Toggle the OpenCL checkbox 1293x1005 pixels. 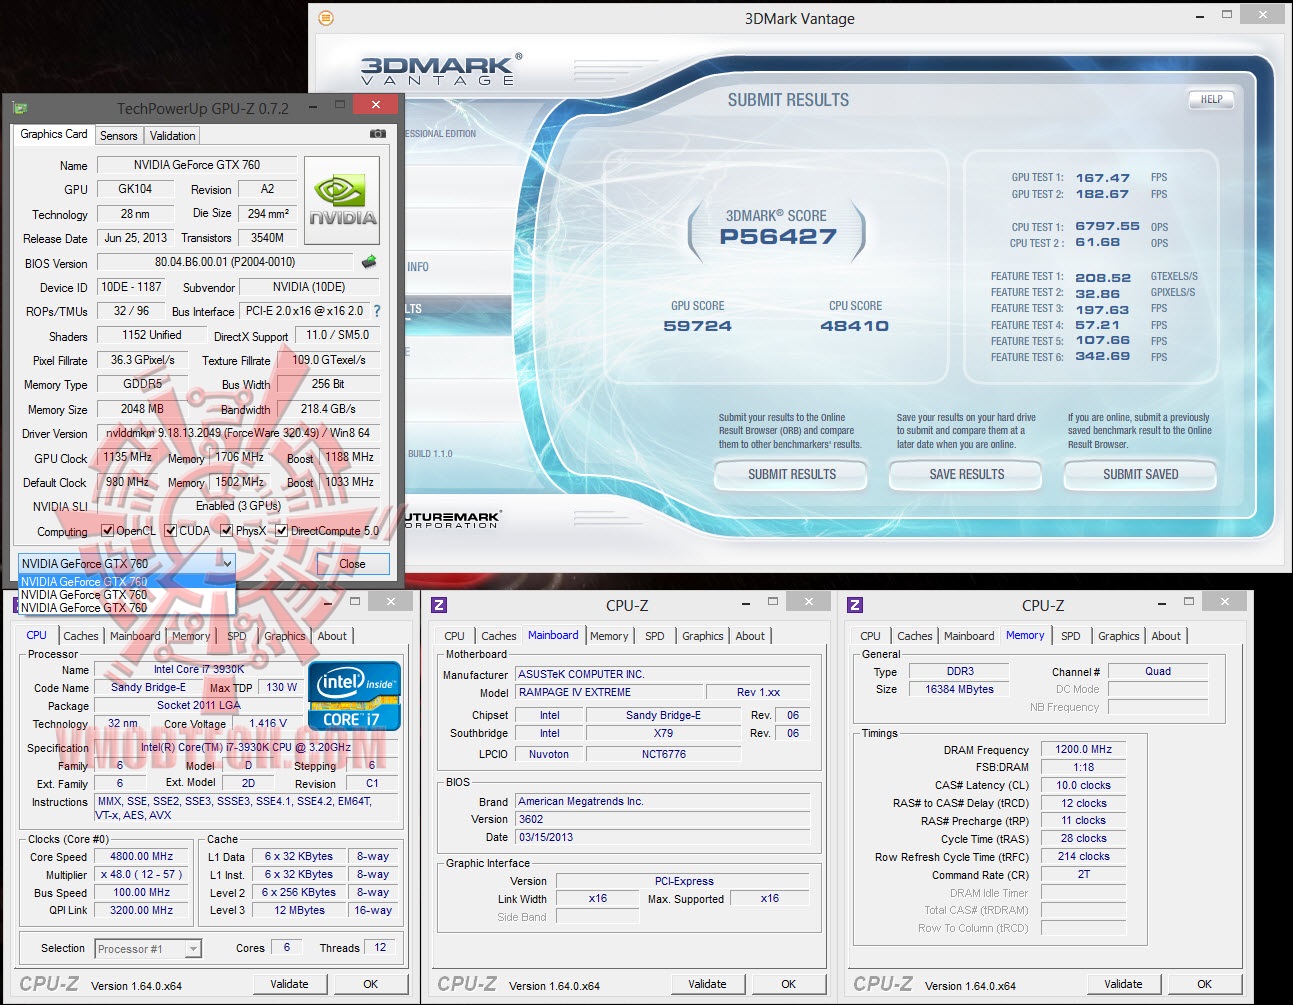[108, 531]
